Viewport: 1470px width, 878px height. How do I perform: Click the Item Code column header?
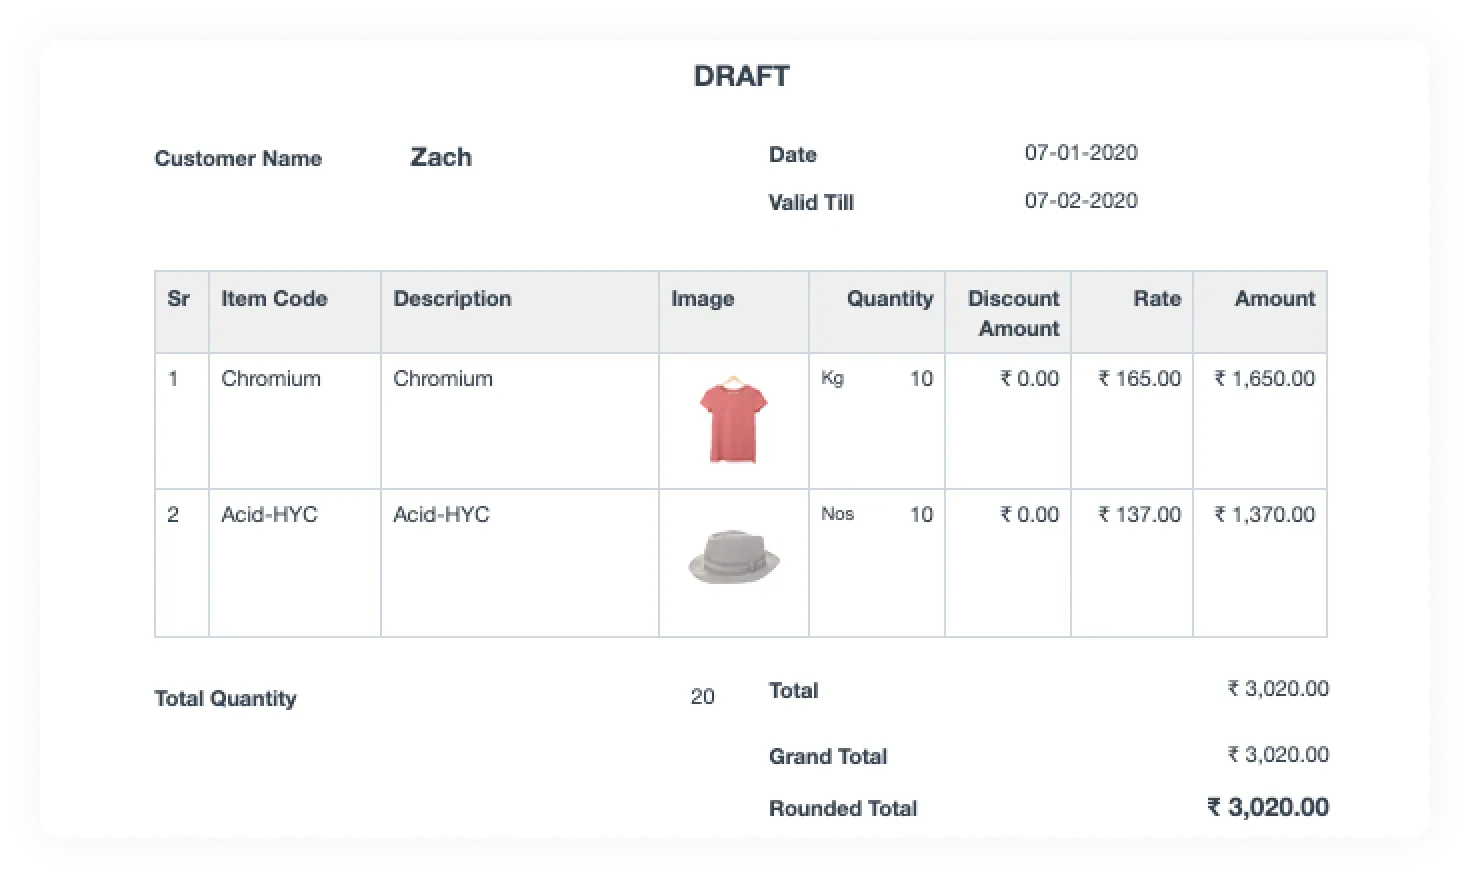[274, 299]
